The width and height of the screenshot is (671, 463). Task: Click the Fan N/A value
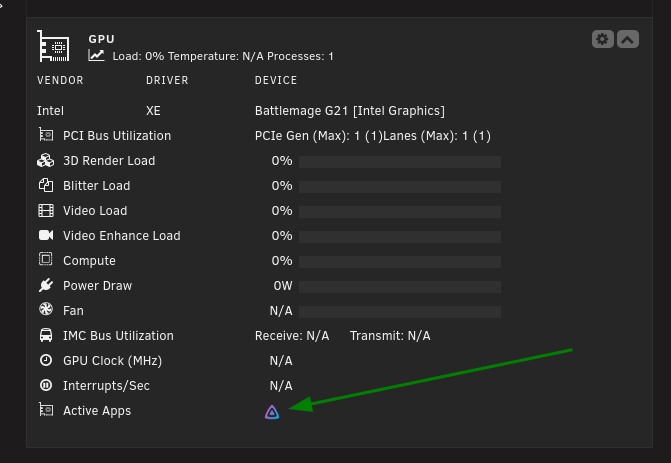click(x=281, y=311)
